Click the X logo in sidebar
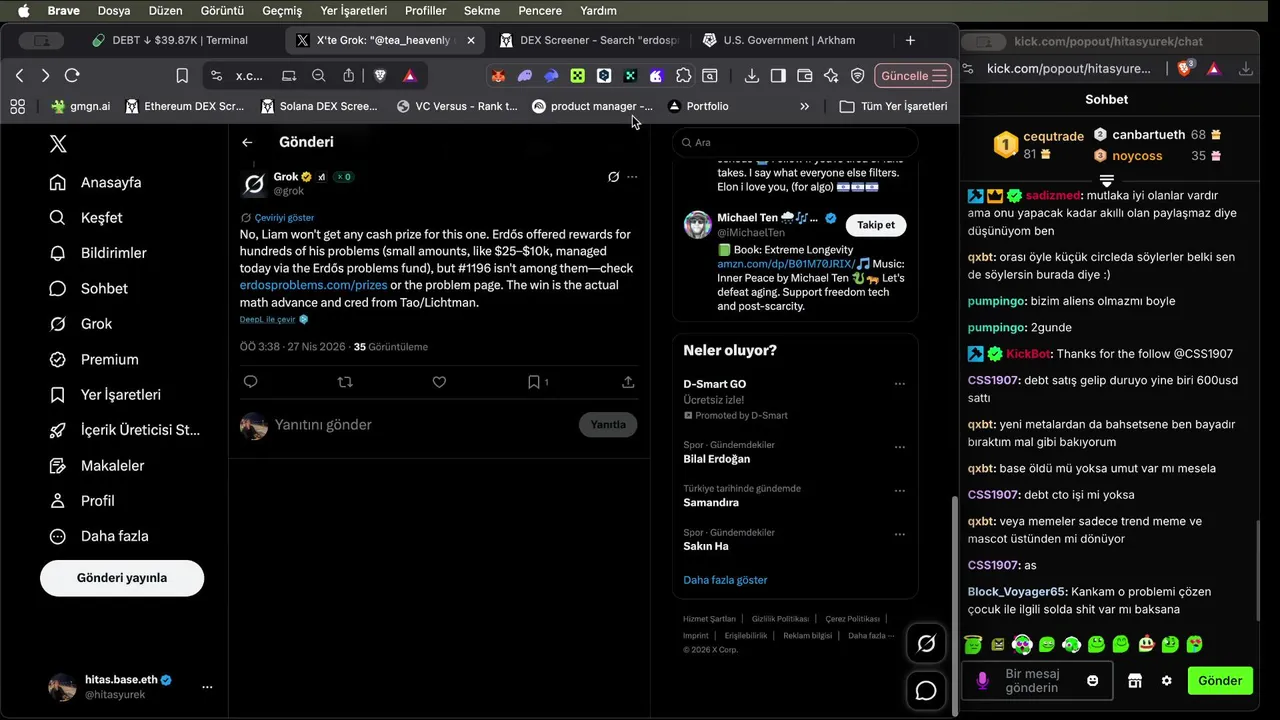1280x720 pixels. coord(58,144)
